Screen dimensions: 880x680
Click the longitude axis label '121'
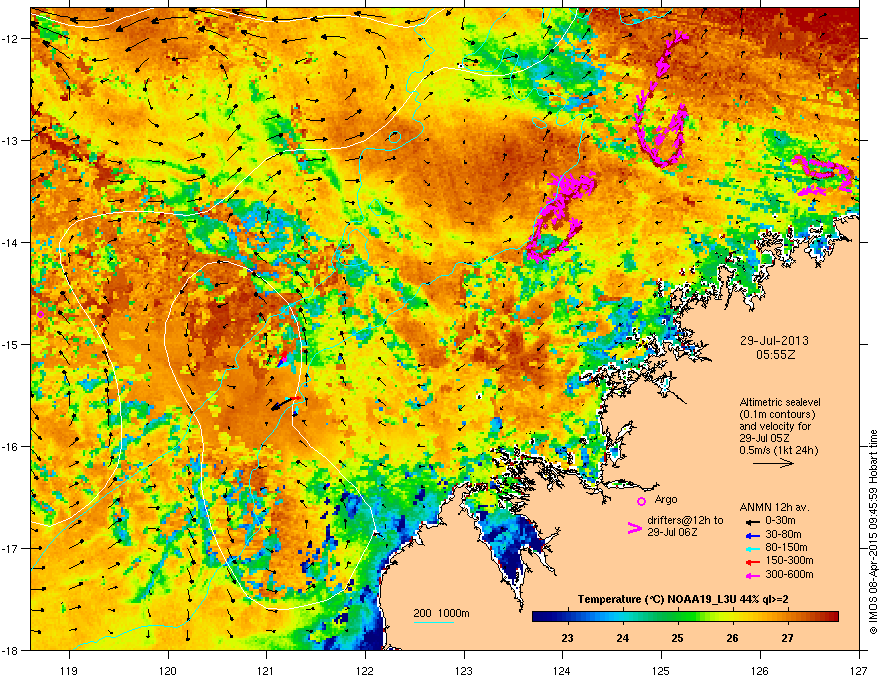tap(266, 670)
